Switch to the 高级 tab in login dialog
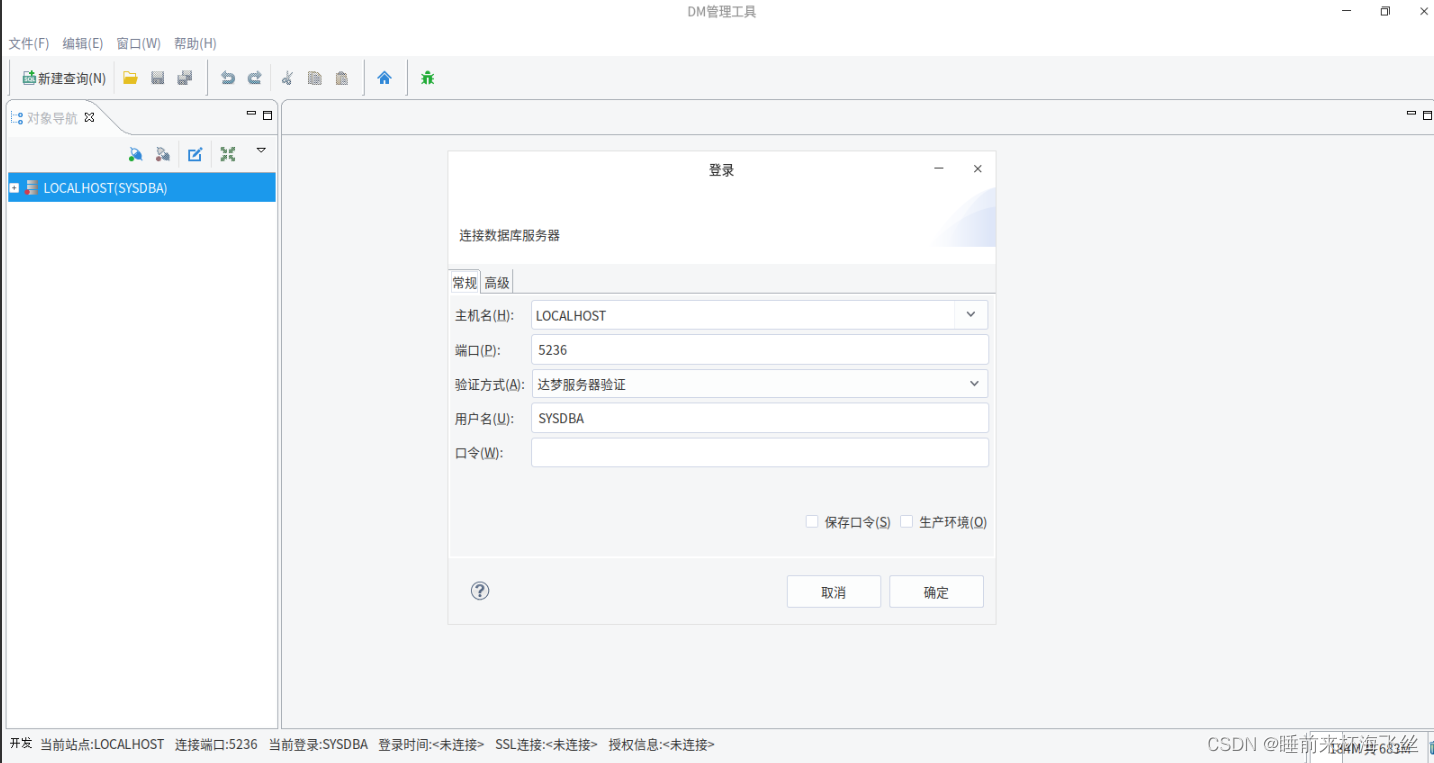 tap(497, 282)
